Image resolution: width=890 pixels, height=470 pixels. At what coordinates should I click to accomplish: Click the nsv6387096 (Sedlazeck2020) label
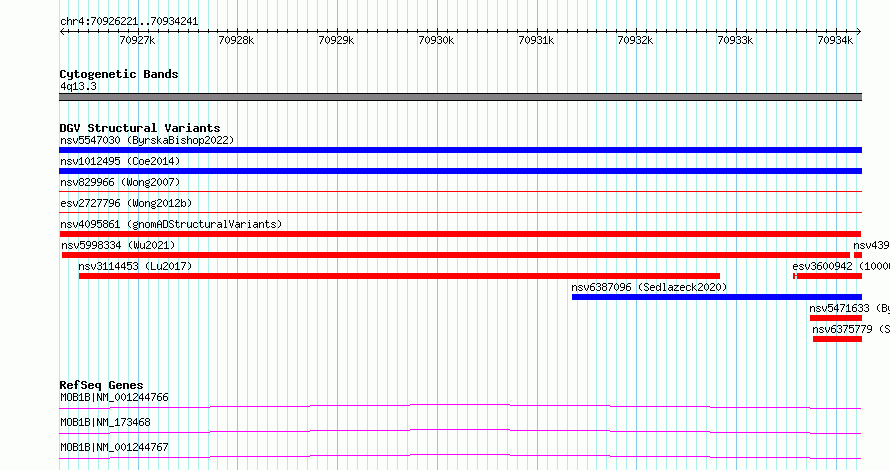(x=649, y=287)
